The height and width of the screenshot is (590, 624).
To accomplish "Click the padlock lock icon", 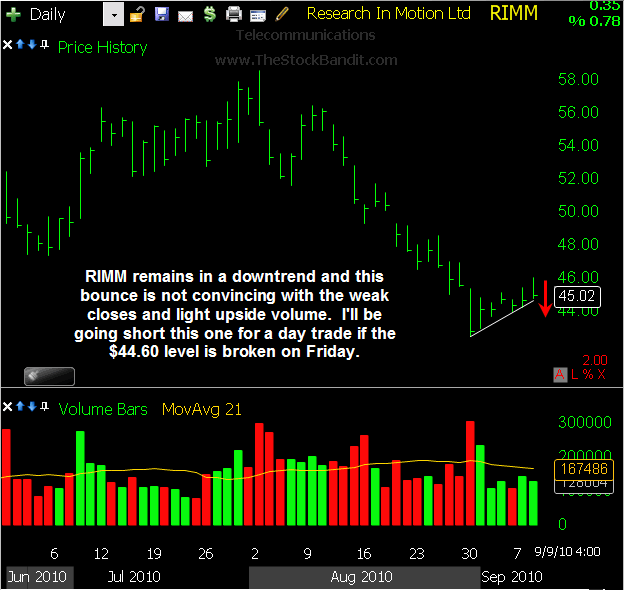I will point(137,15).
